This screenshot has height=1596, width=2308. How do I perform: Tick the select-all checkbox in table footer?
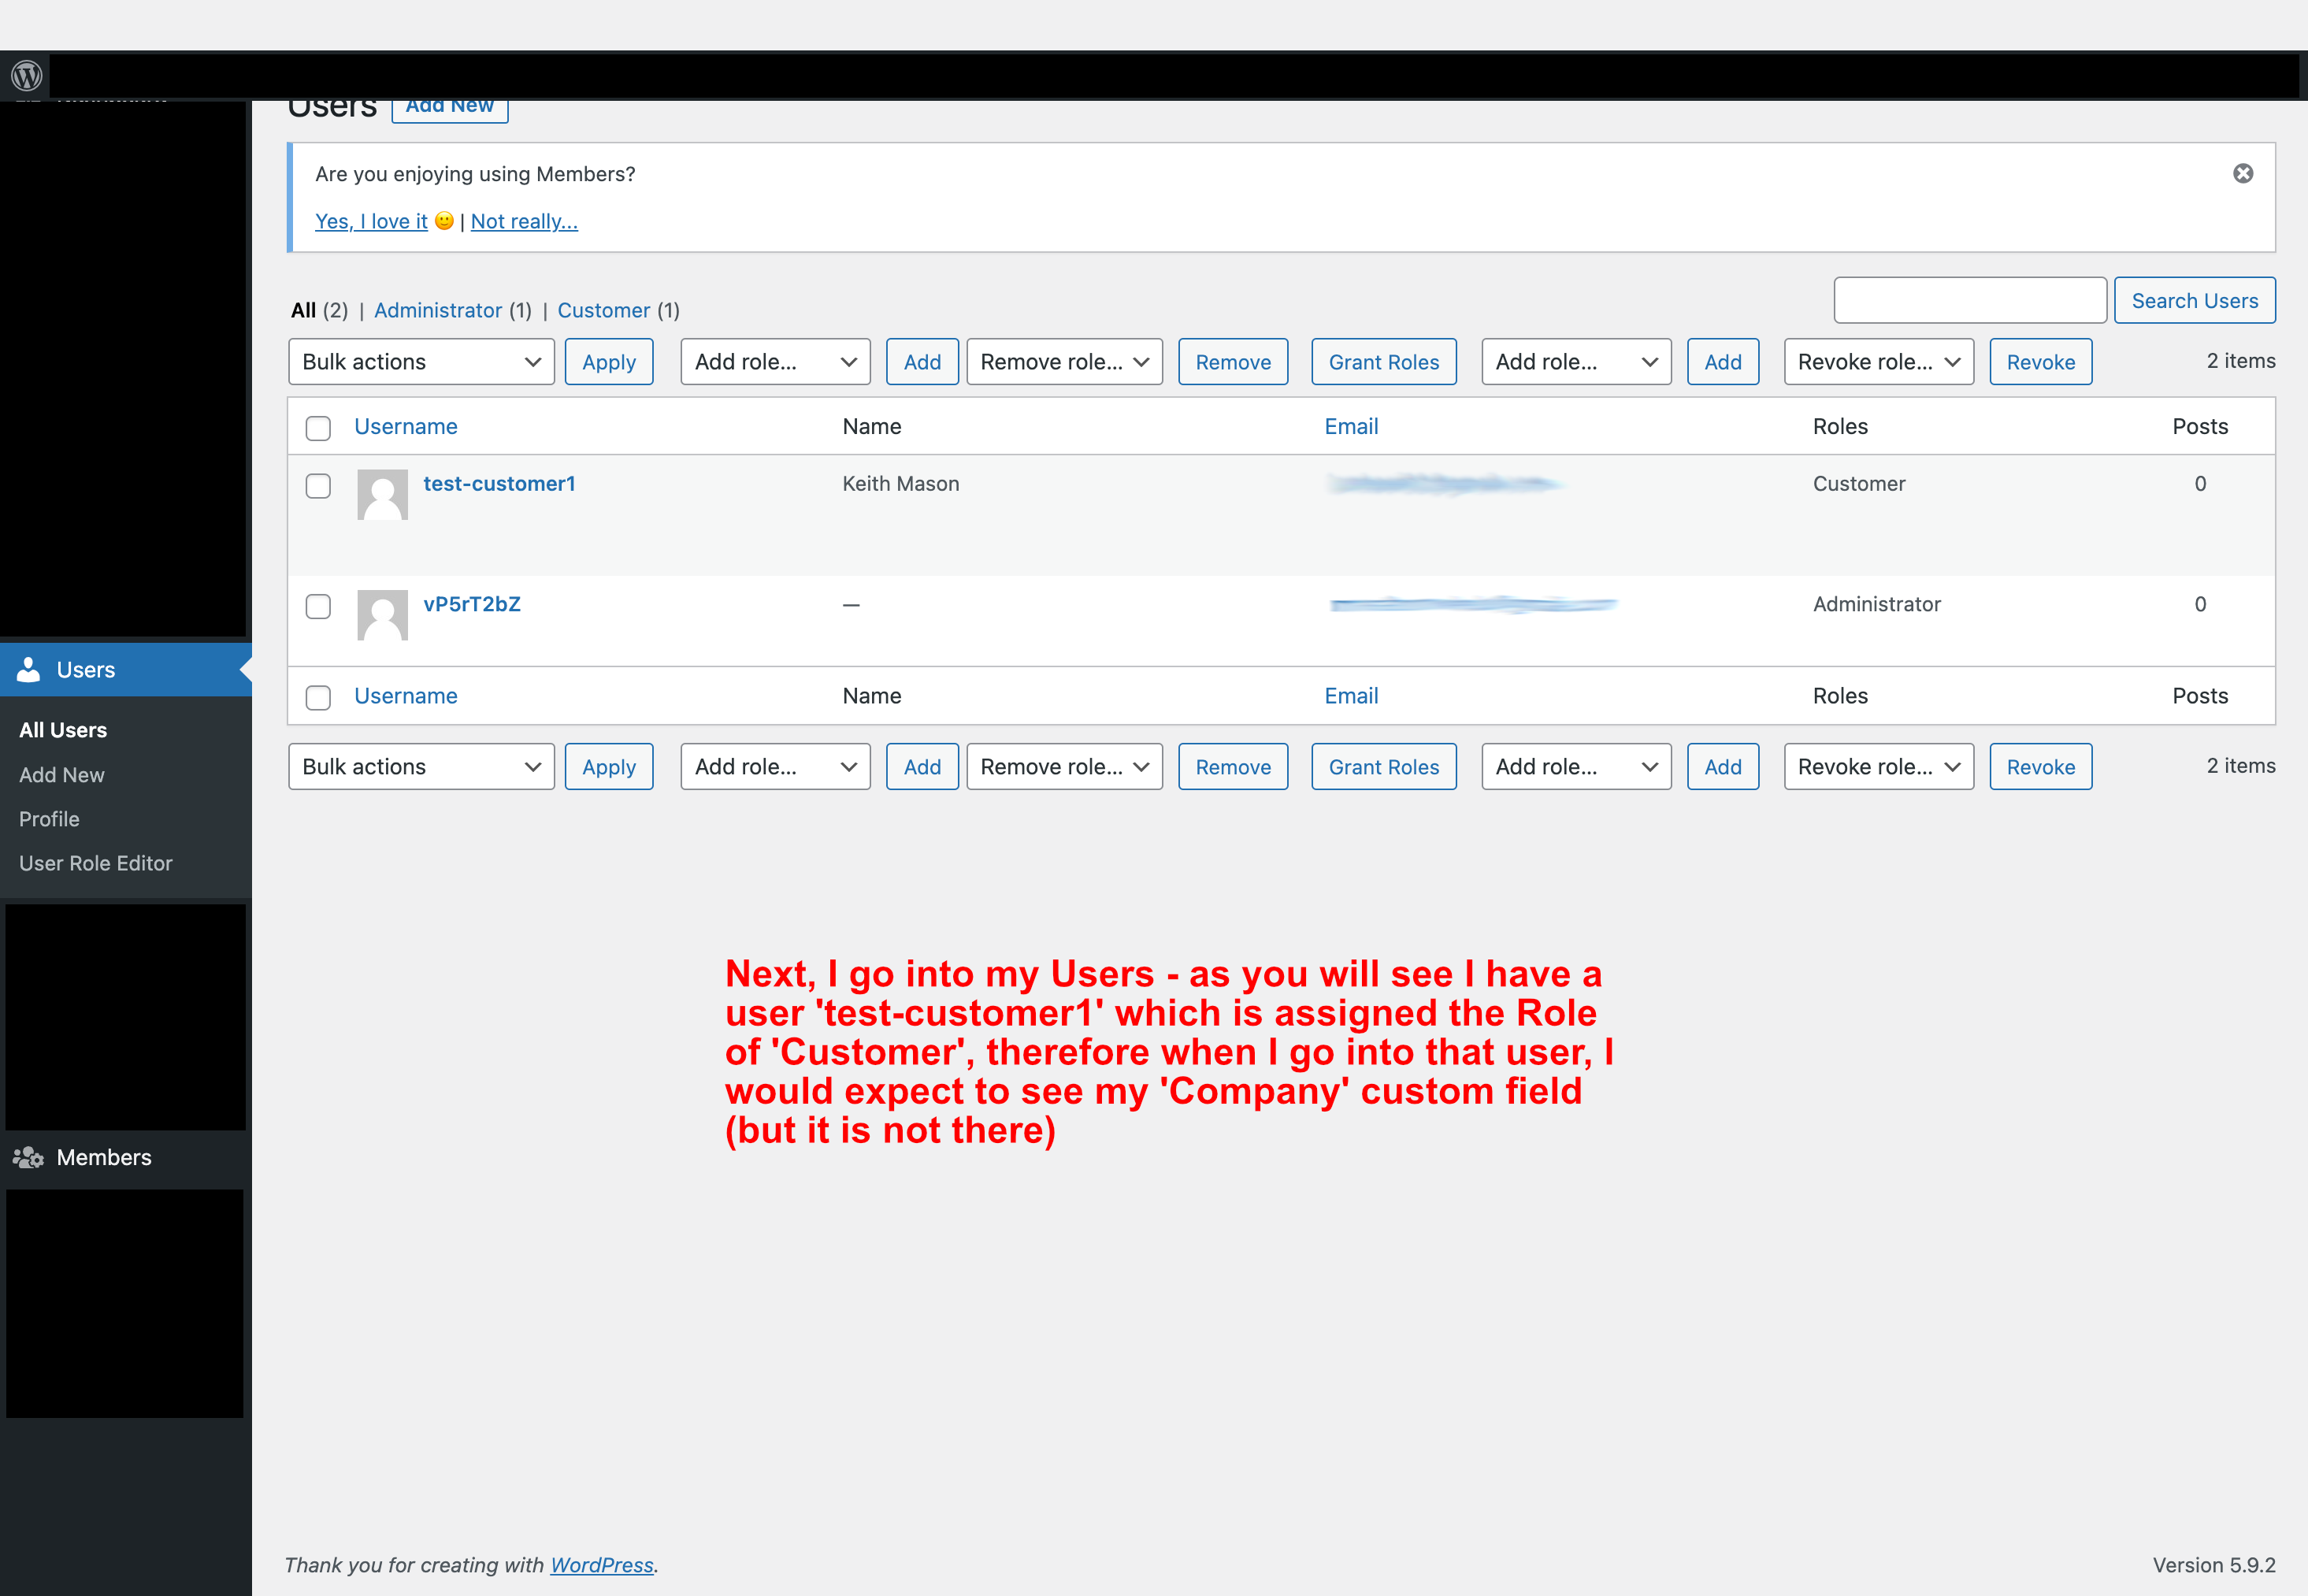[318, 697]
